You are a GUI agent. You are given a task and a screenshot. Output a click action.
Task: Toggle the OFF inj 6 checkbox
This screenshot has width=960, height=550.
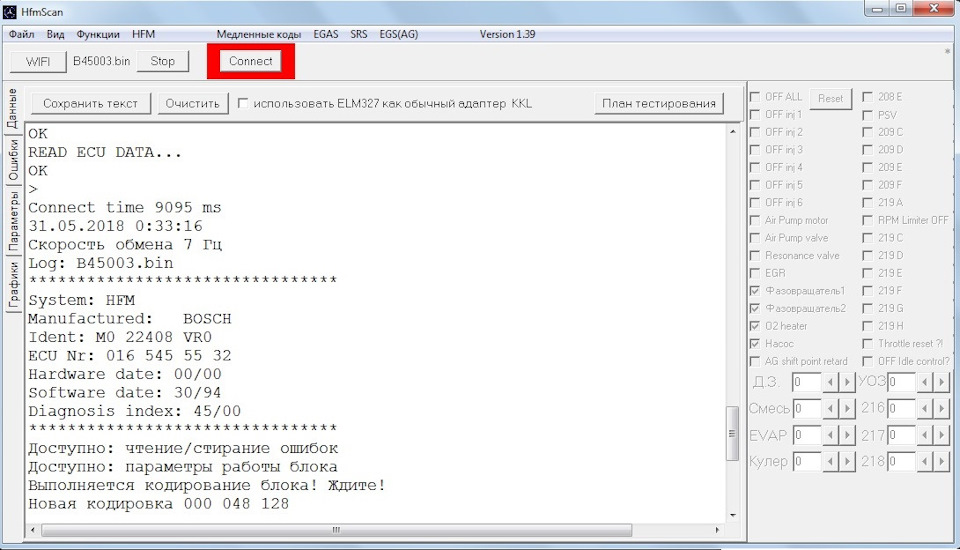[755, 203]
